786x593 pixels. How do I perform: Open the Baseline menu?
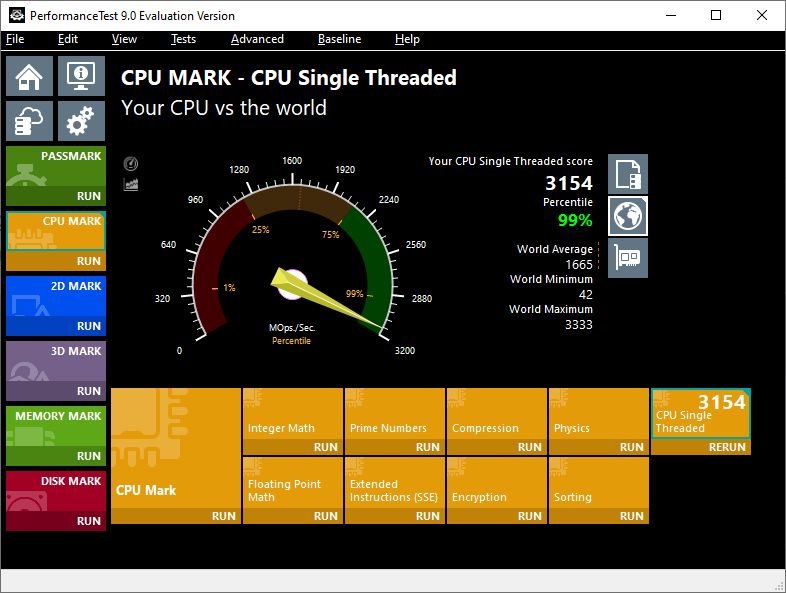pos(339,39)
